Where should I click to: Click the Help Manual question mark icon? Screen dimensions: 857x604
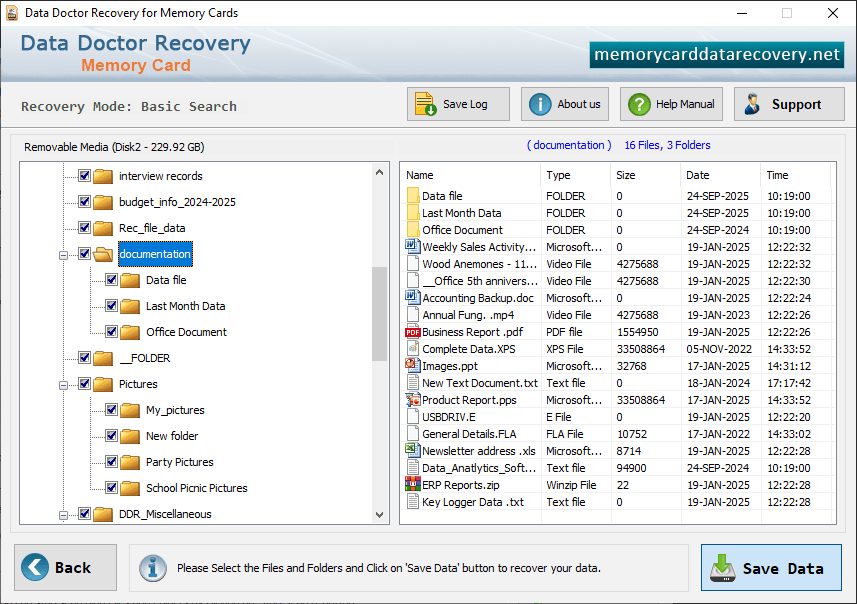[639, 104]
